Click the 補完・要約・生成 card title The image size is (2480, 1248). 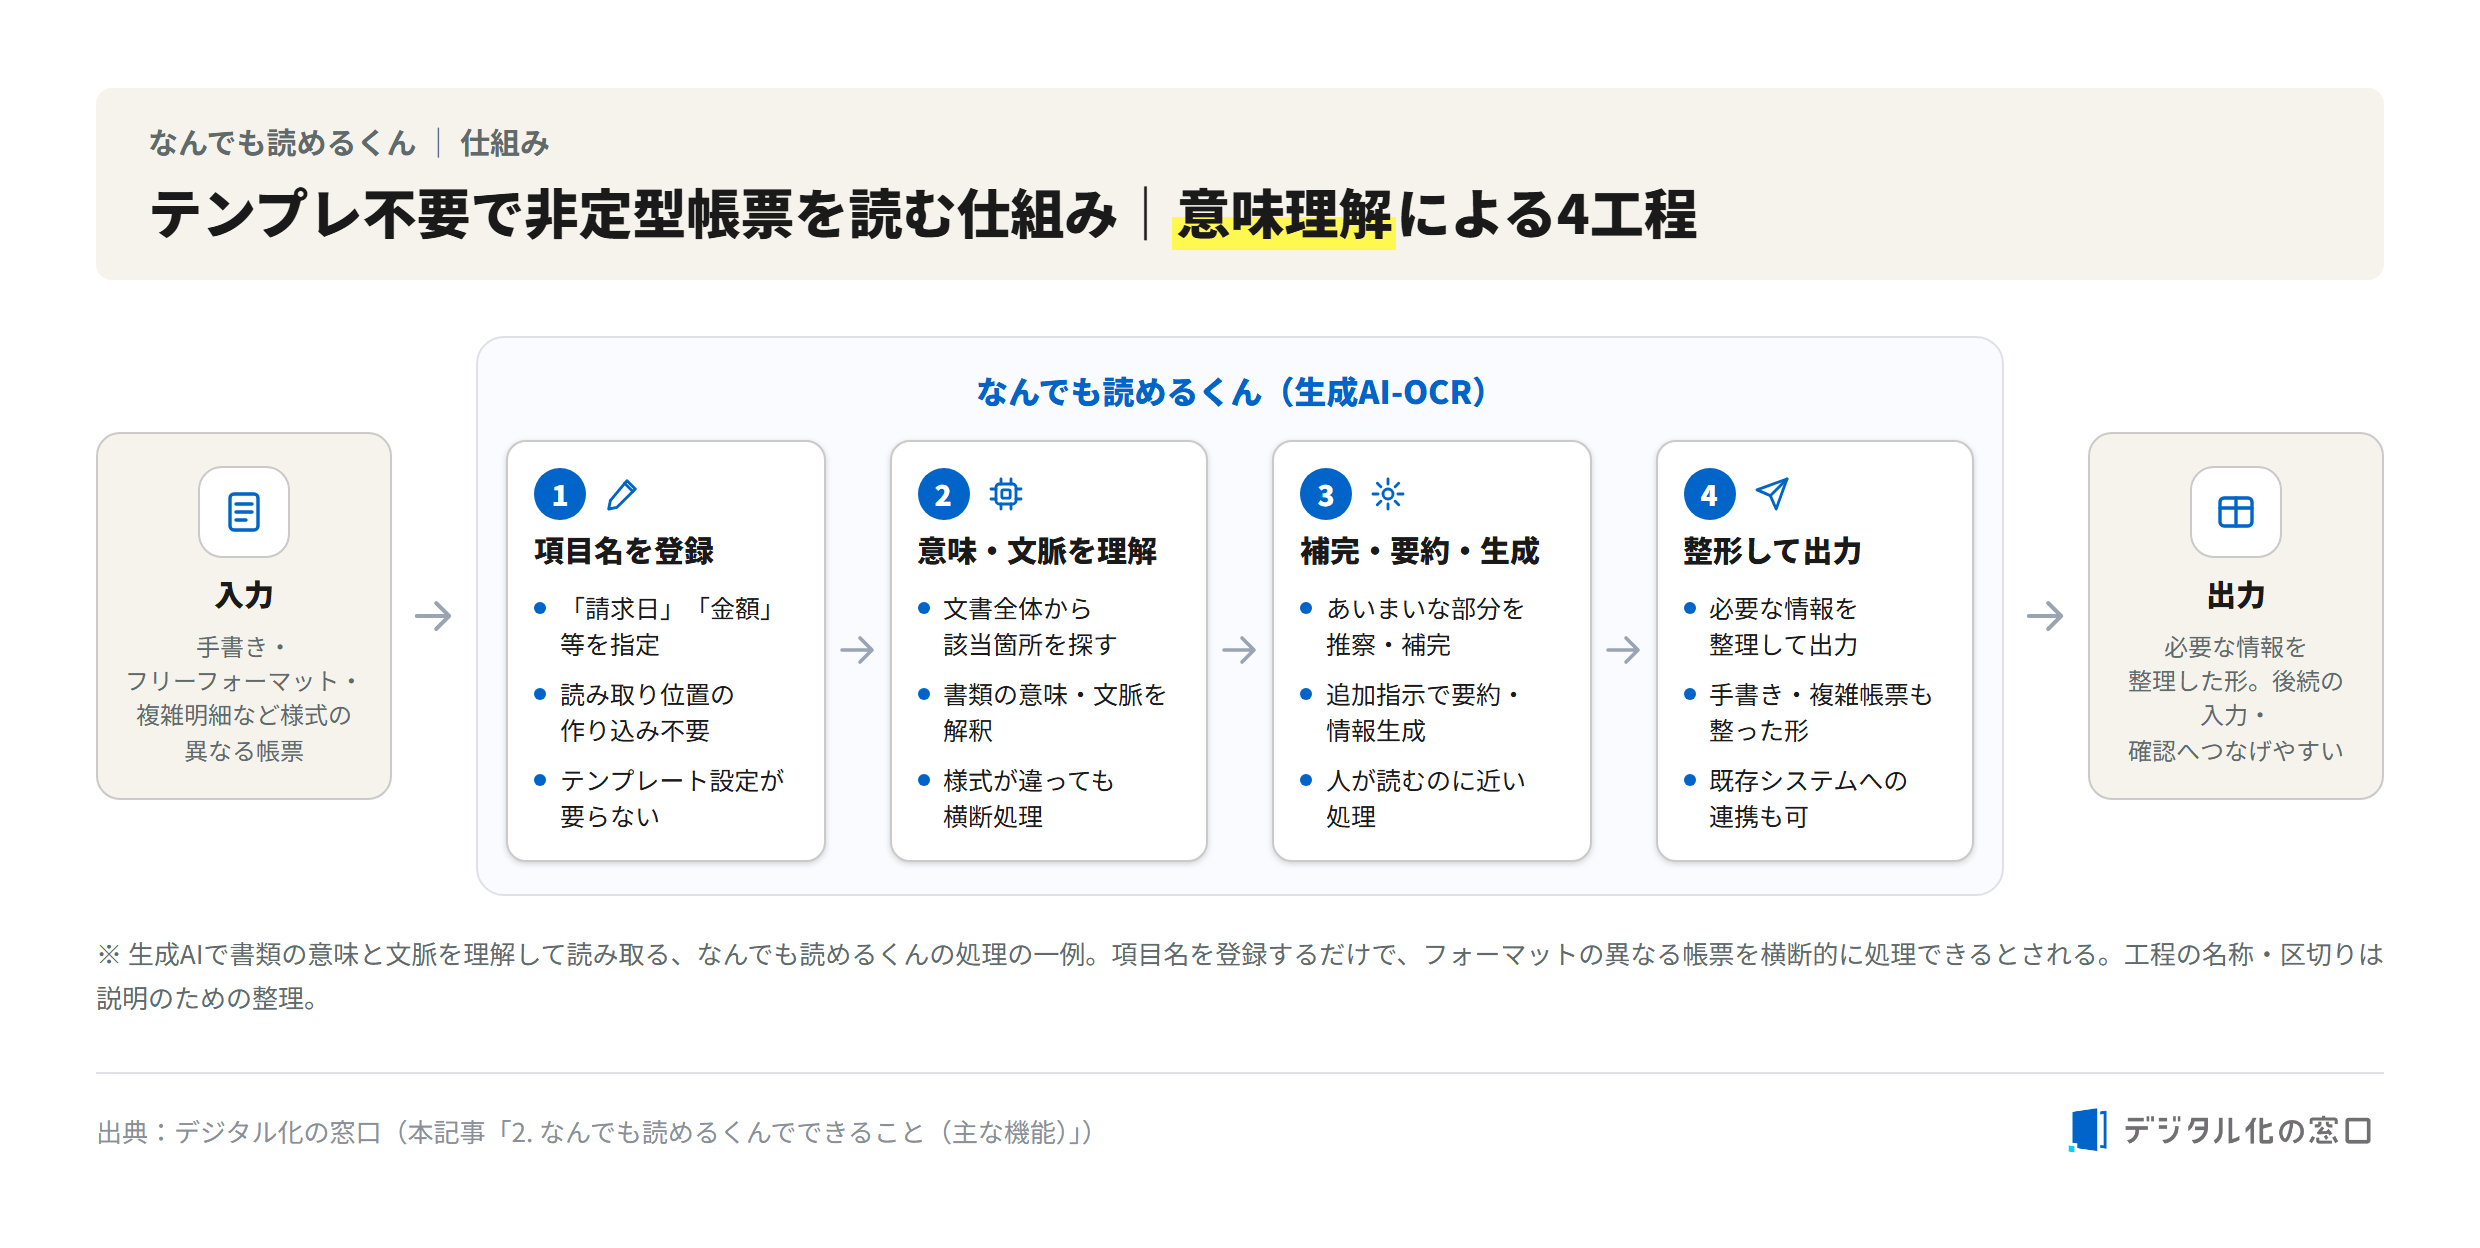tap(1420, 551)
